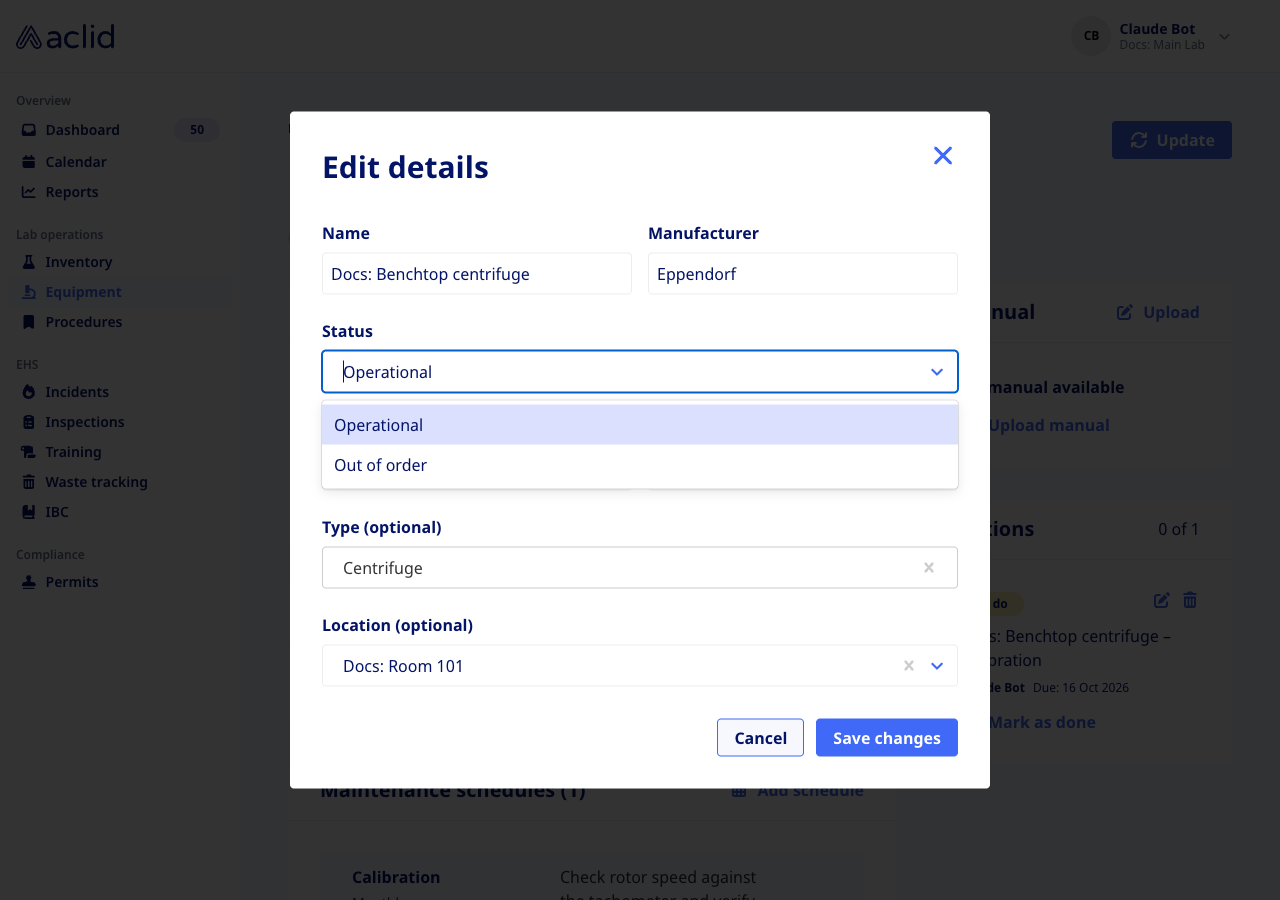Open Equipment microscope icon
This screenshot has height=900, width=1280.
point(29,292)
